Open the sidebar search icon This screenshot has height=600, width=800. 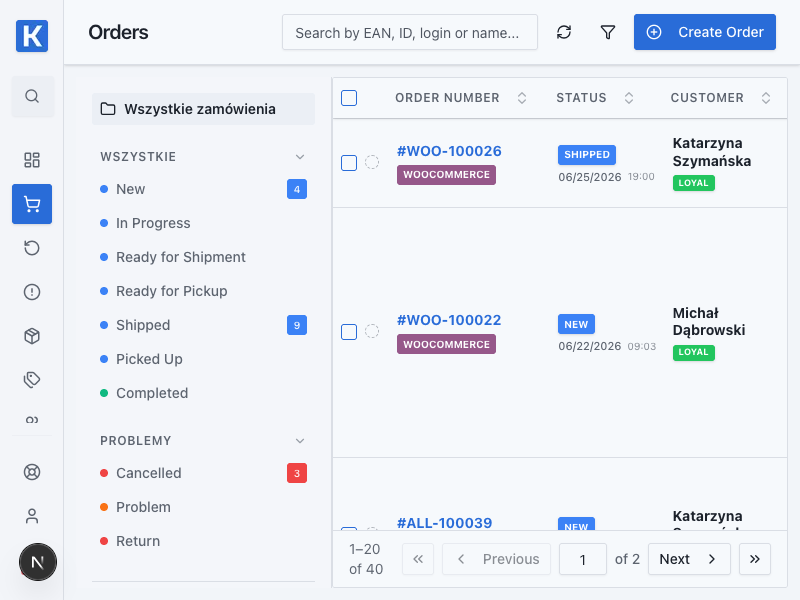click(32, 96)
